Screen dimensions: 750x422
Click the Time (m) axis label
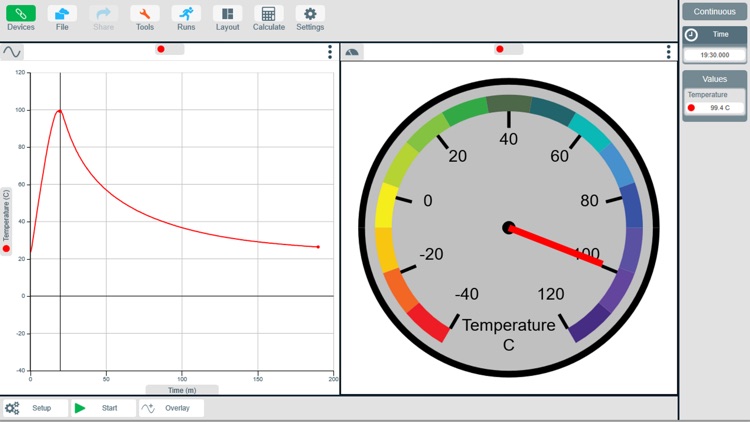(182, 390)
